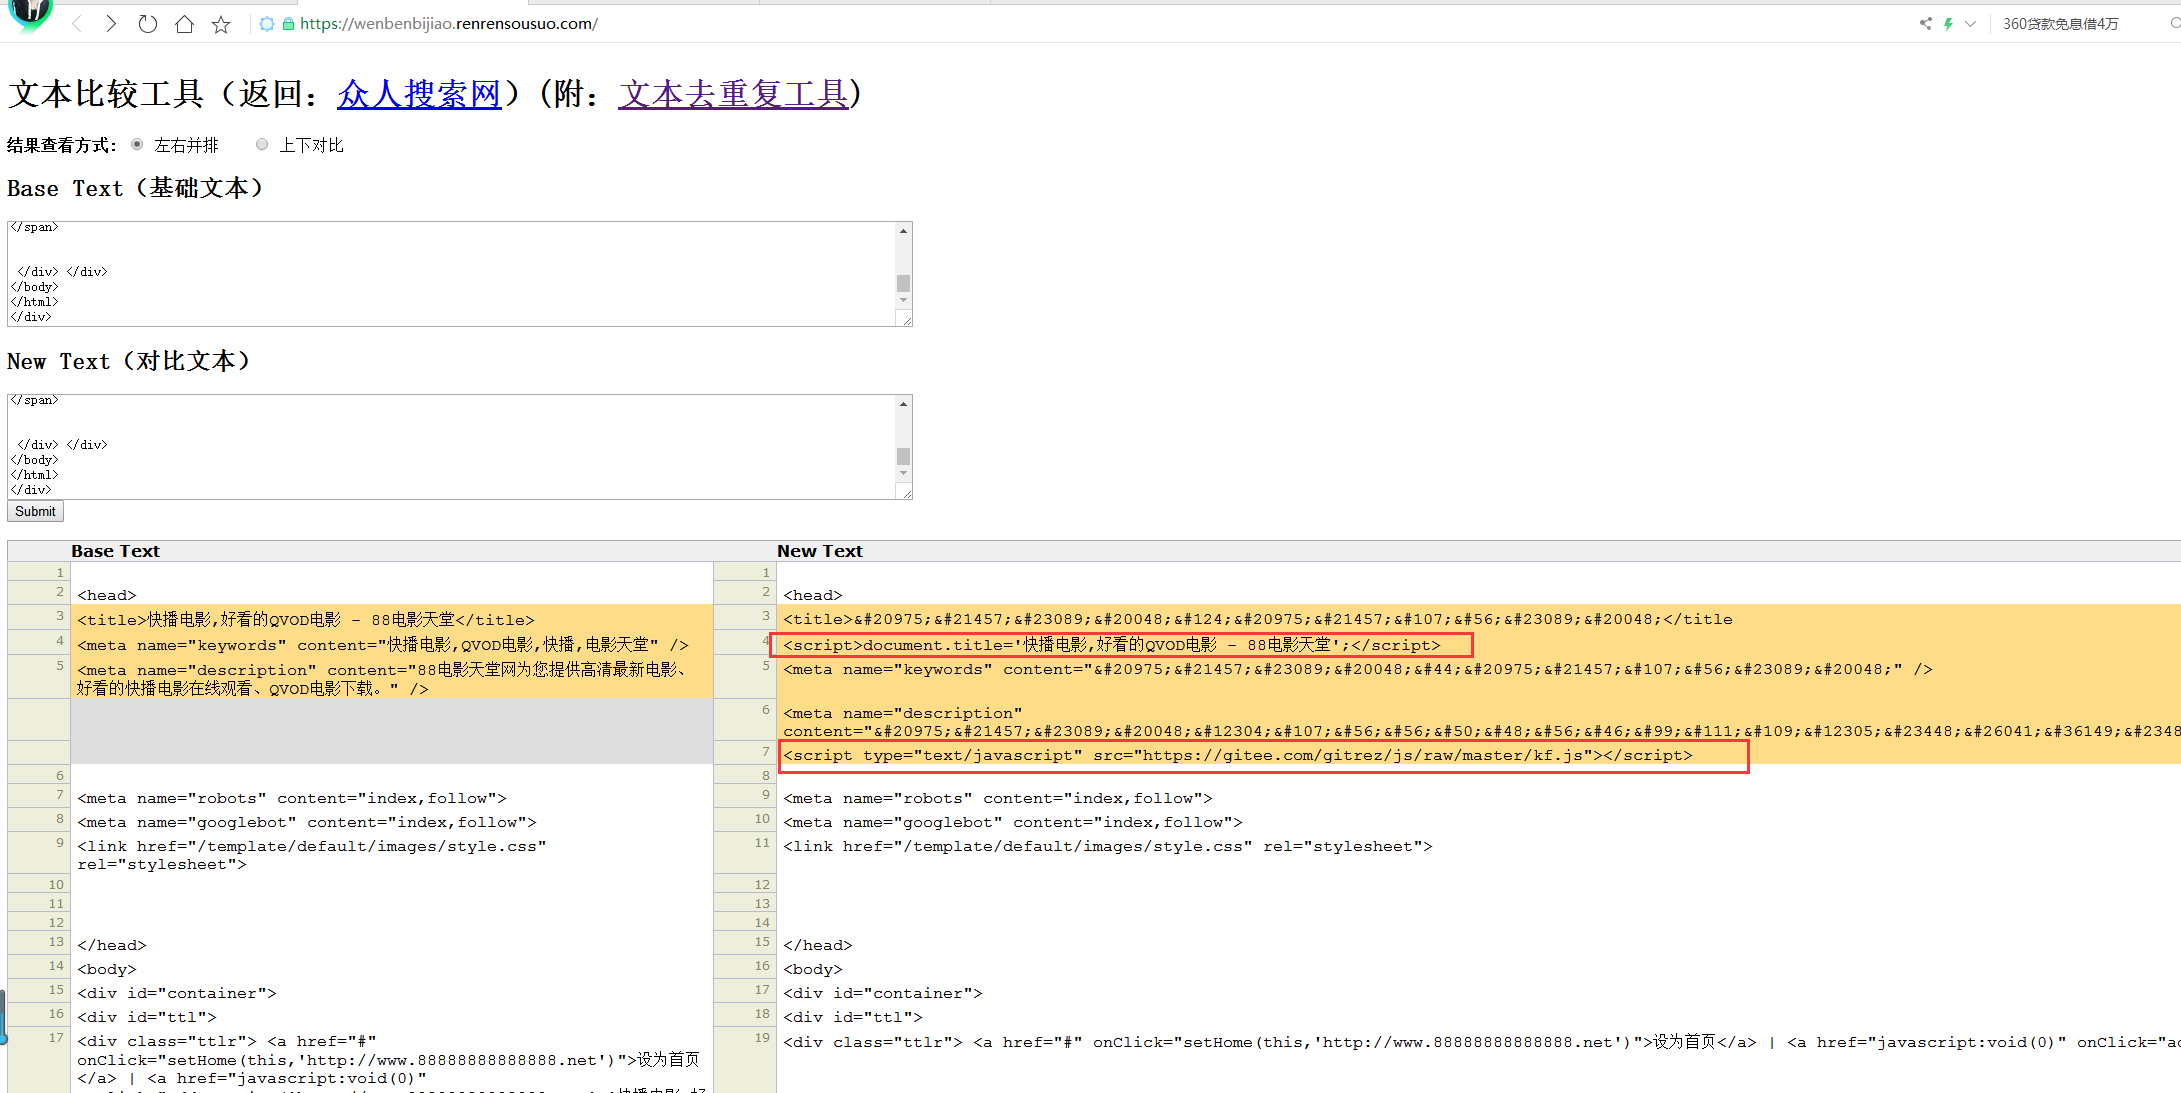
Task: Click the Base Text box resize handle
Action: (906, 319)
